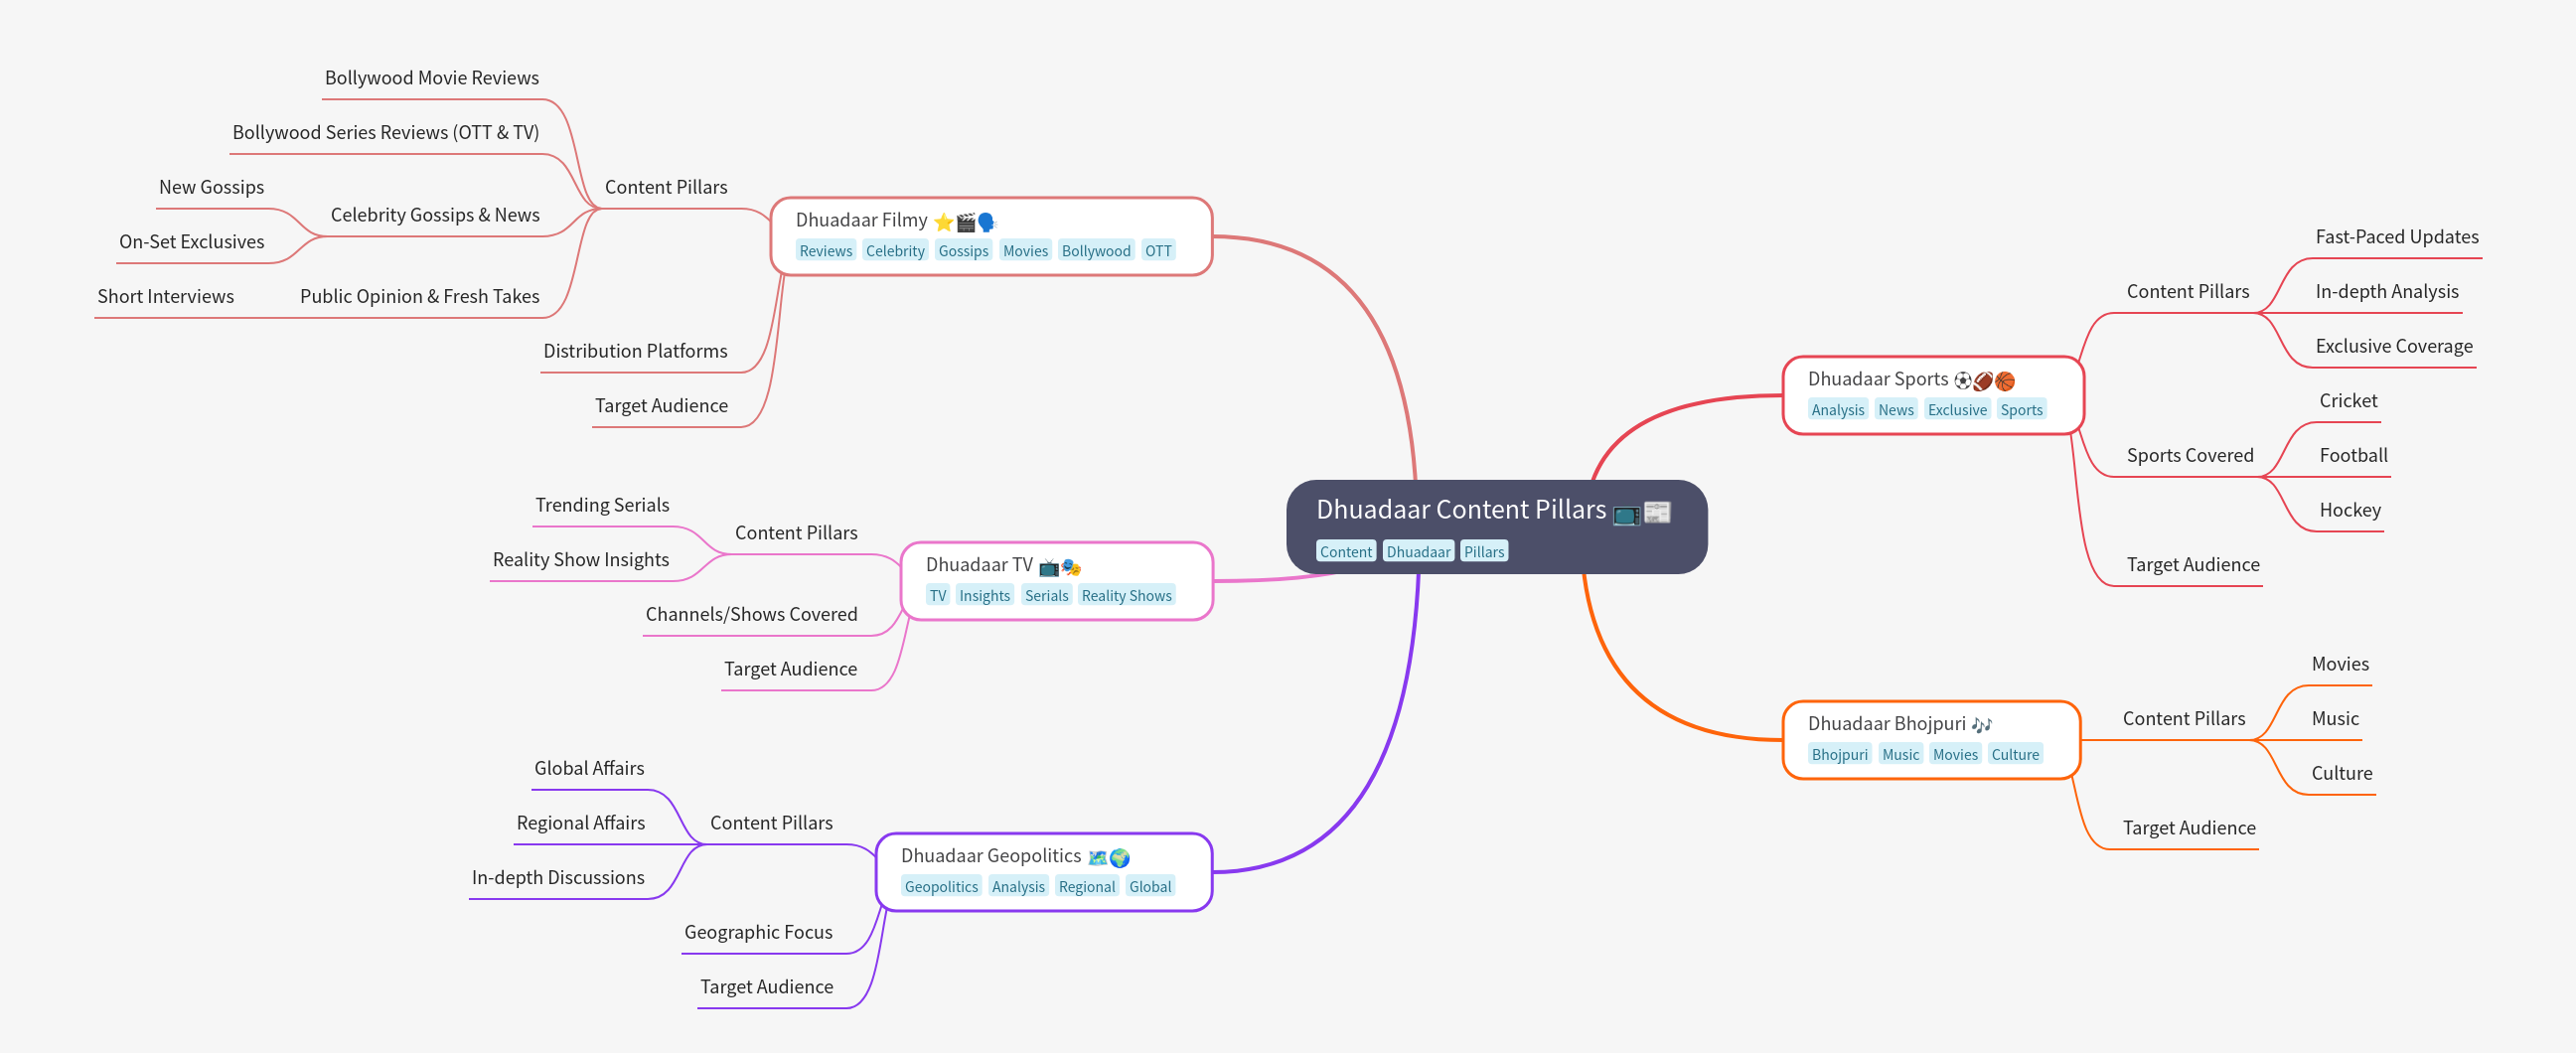Click the News tag under Dhuadaar Sports
Screen dimensions: 2576x1053
pos(1895,410)
